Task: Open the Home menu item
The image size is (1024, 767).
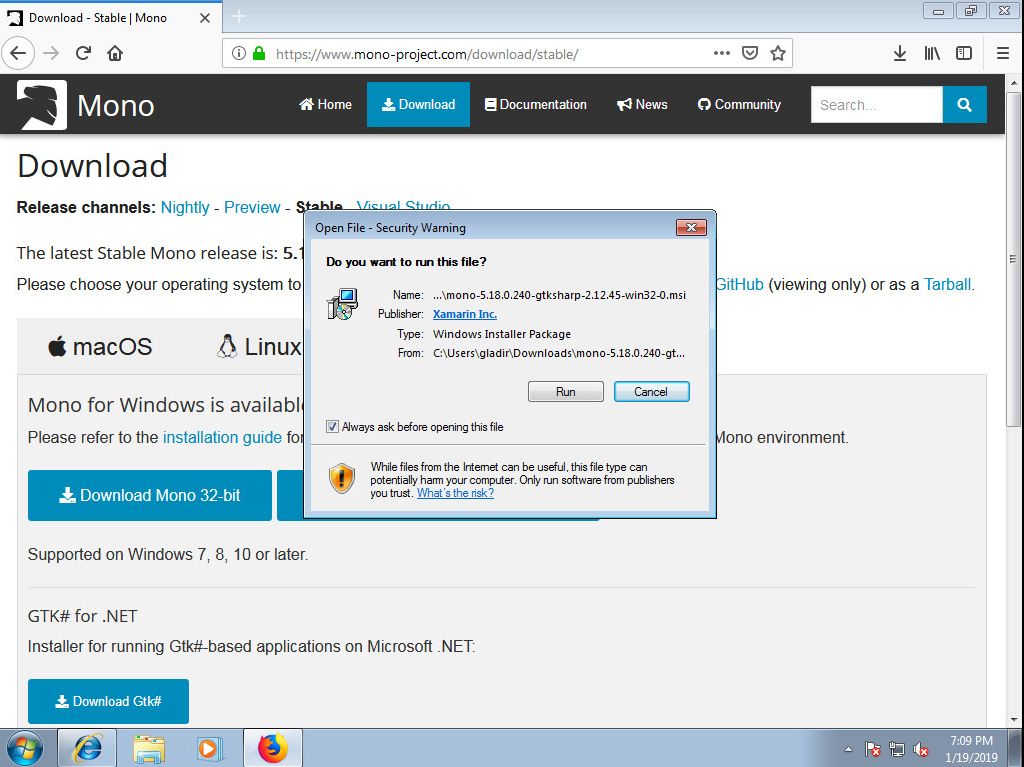Action: coord(325,105)
